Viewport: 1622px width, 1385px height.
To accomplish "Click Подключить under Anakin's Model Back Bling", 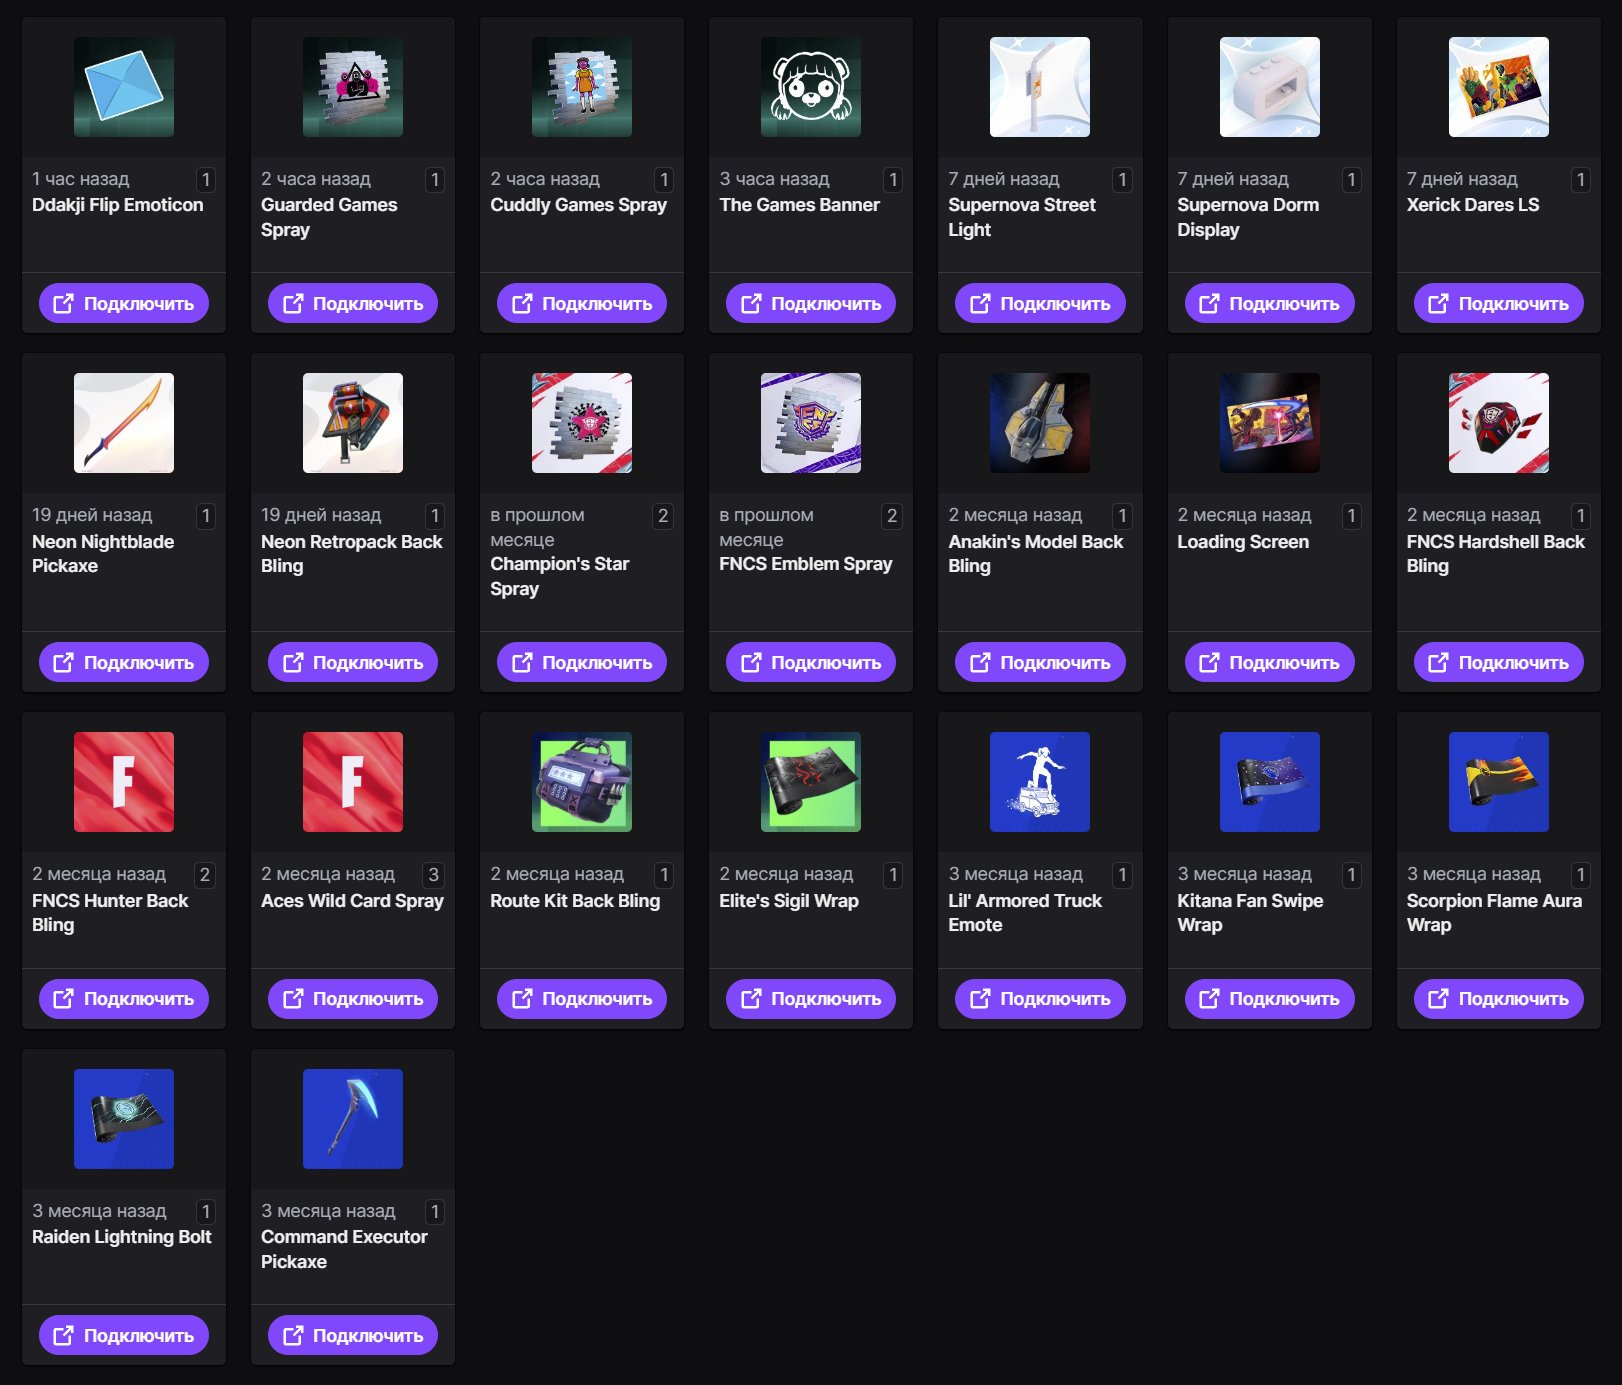I will tap(1040, 662).
